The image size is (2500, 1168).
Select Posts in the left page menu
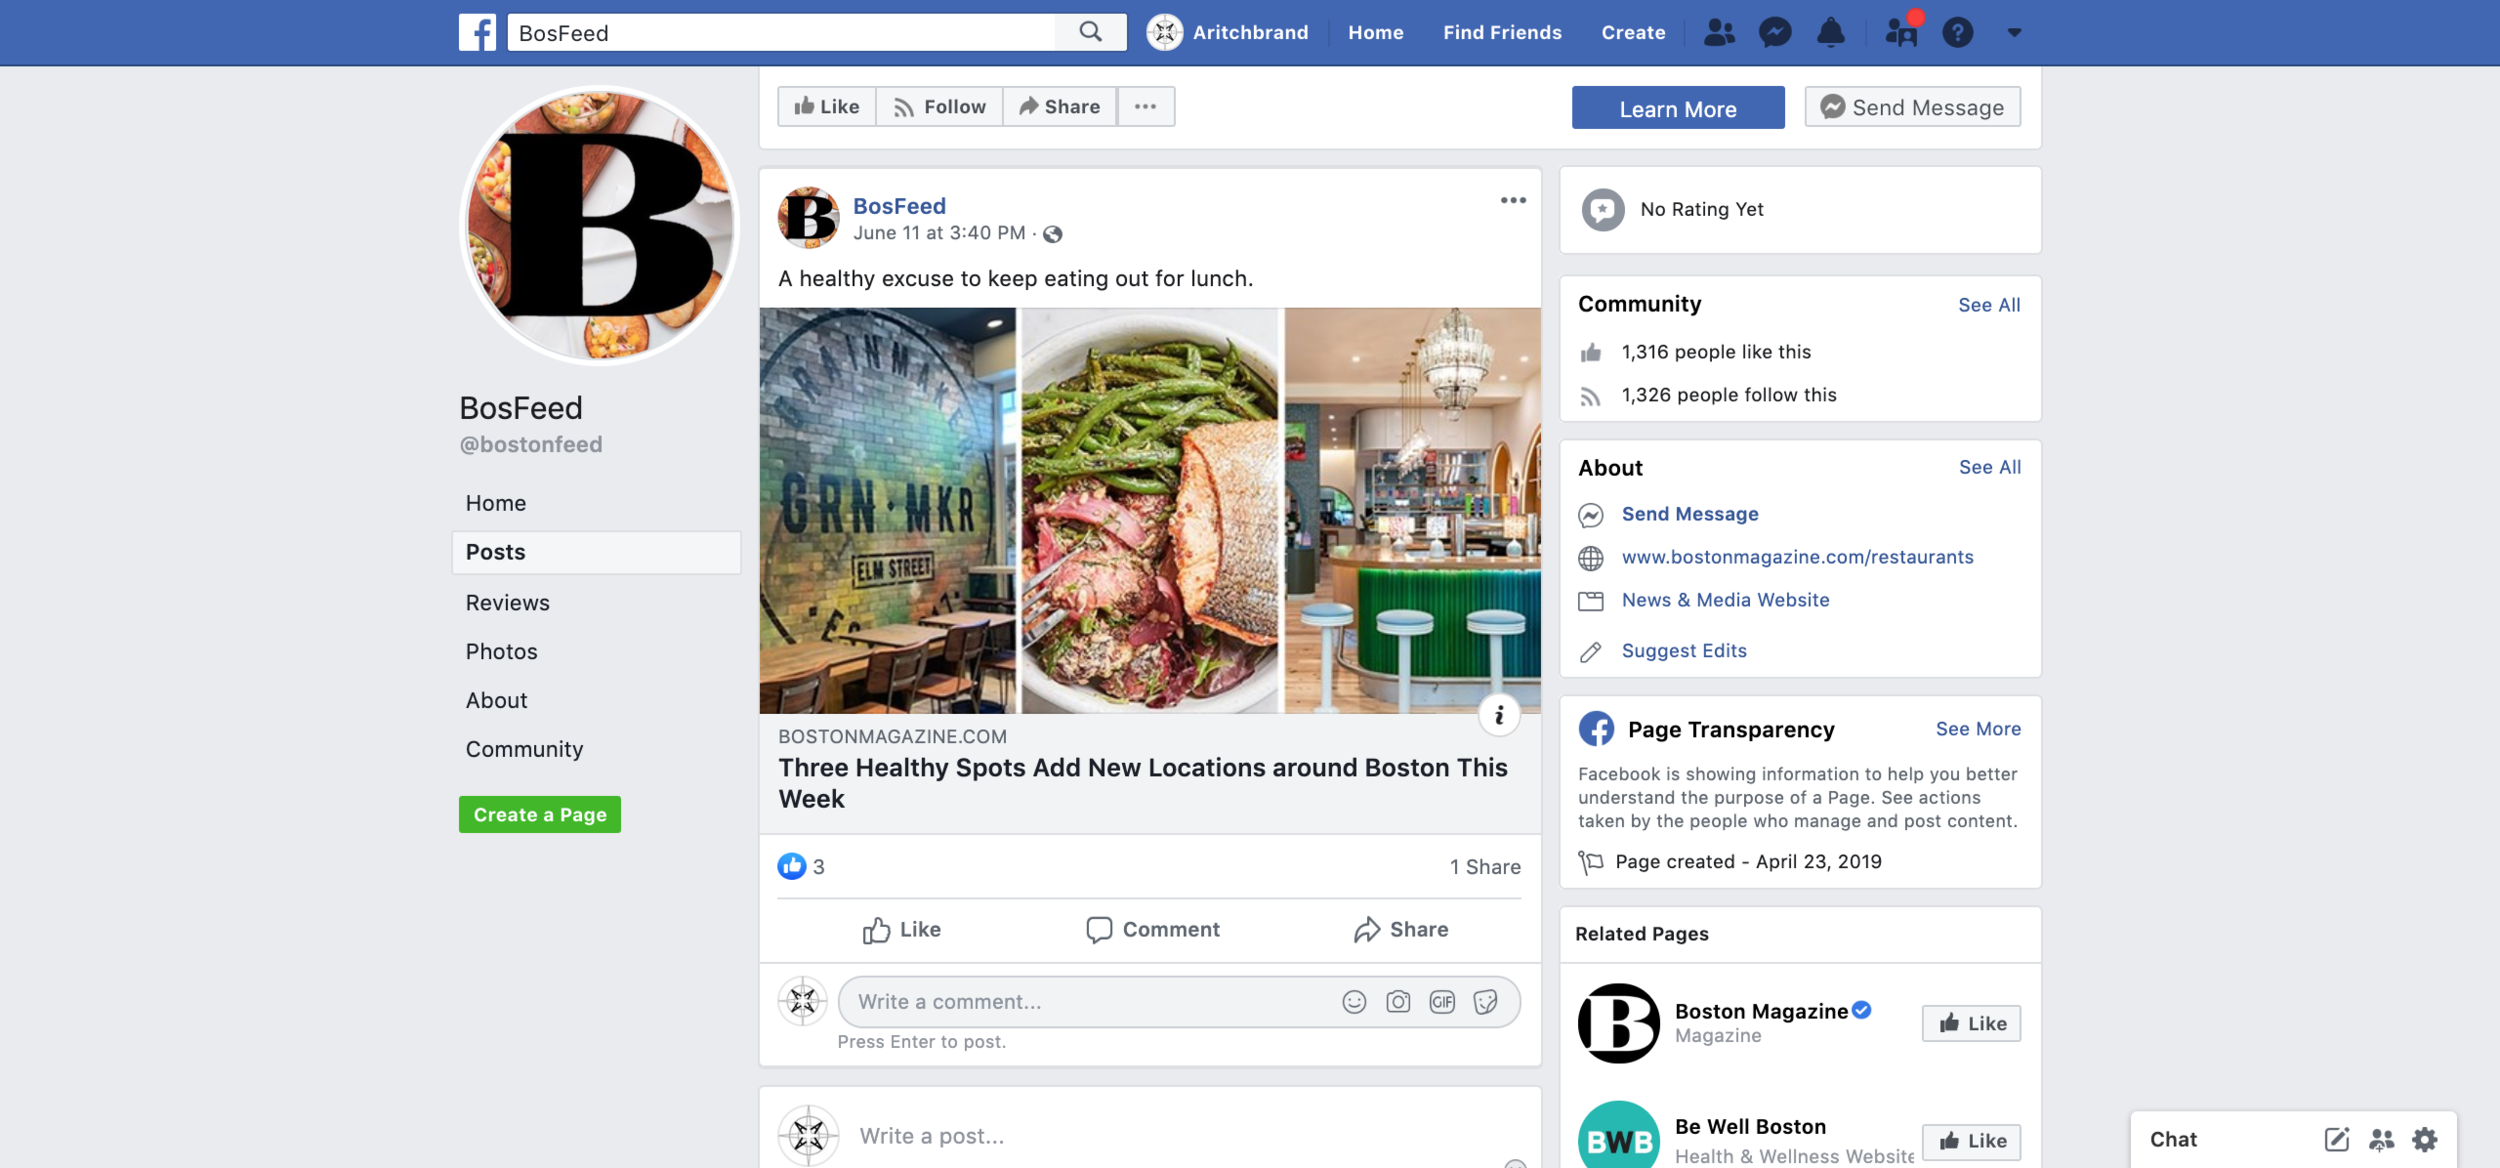point(596,552)
